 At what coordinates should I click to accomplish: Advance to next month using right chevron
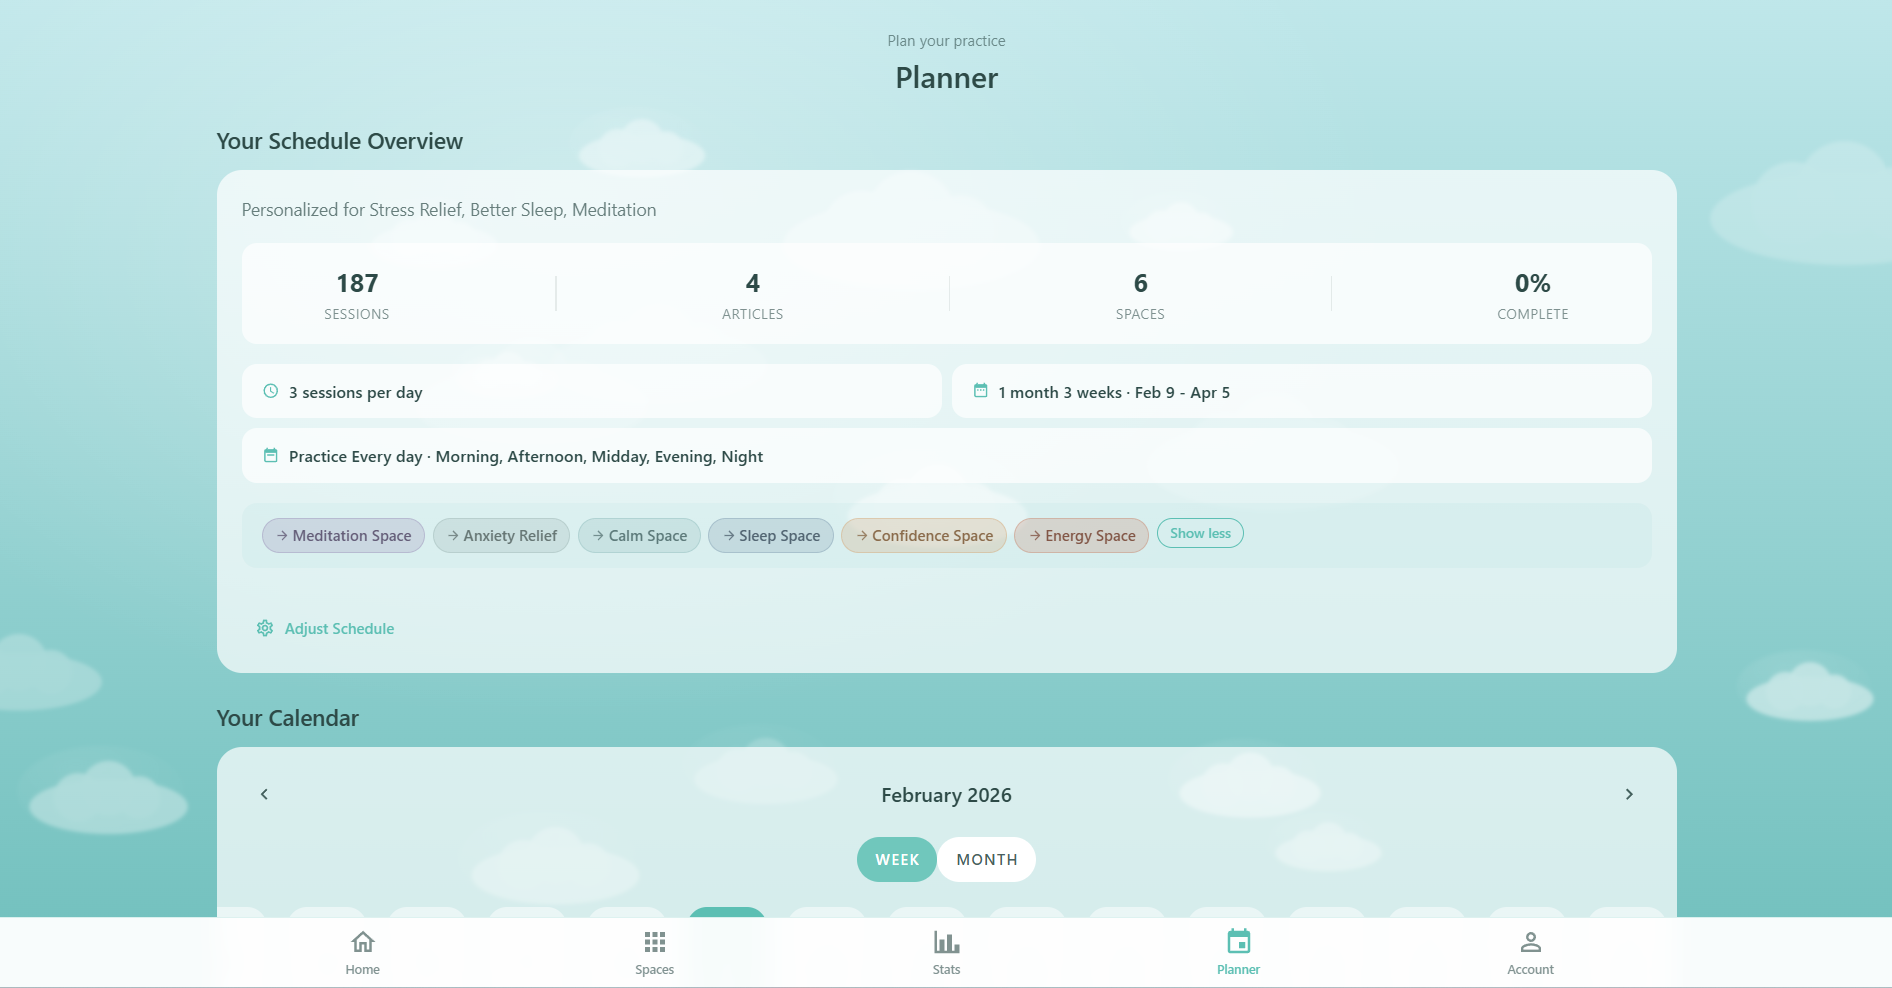click(x=1629, y=794)
